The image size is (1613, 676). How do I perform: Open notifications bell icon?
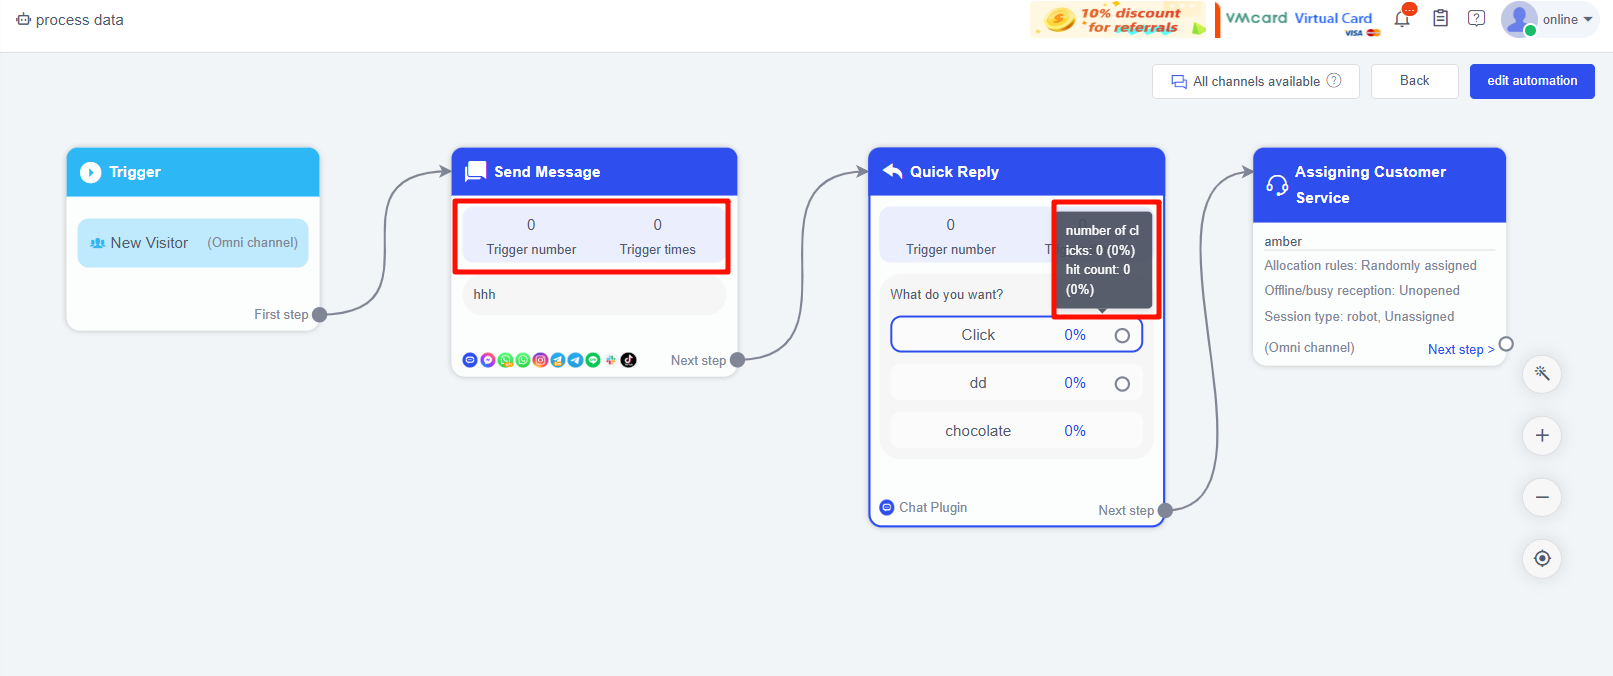(1402, 19)
